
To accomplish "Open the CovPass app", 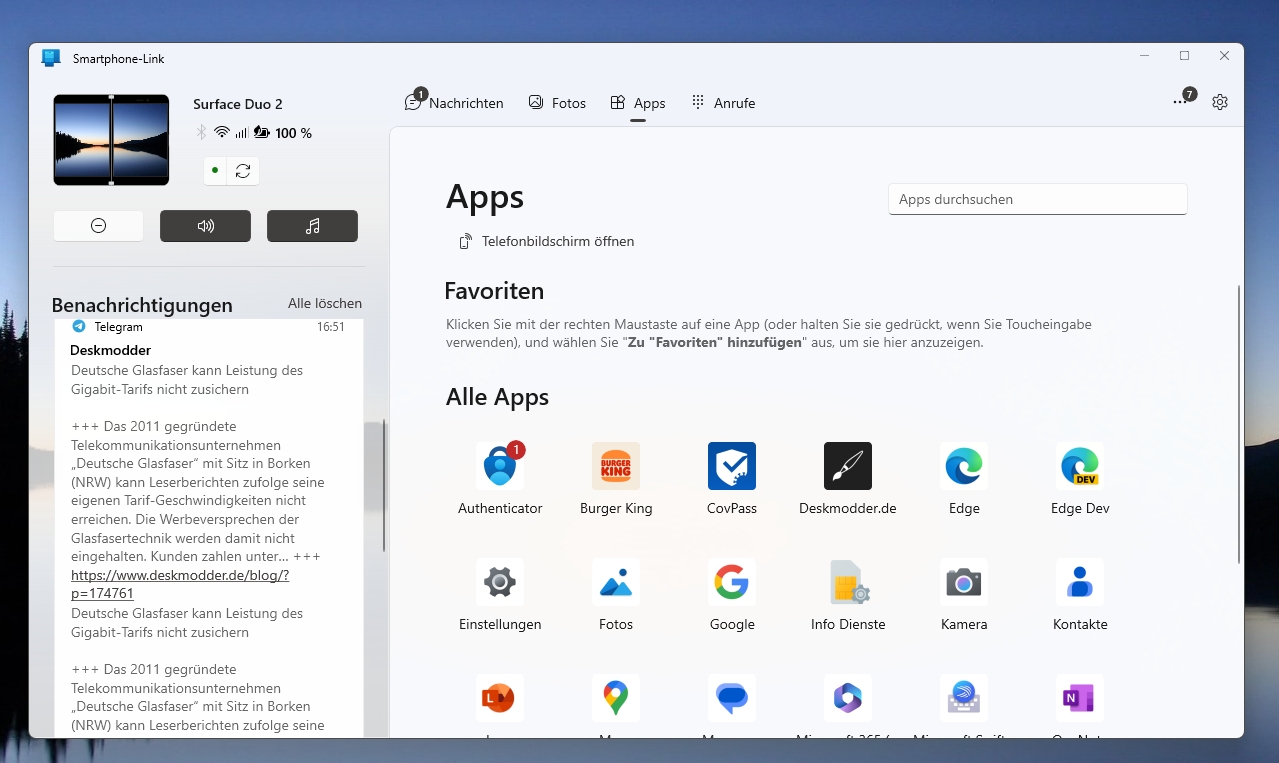I will tap(732, 466).
